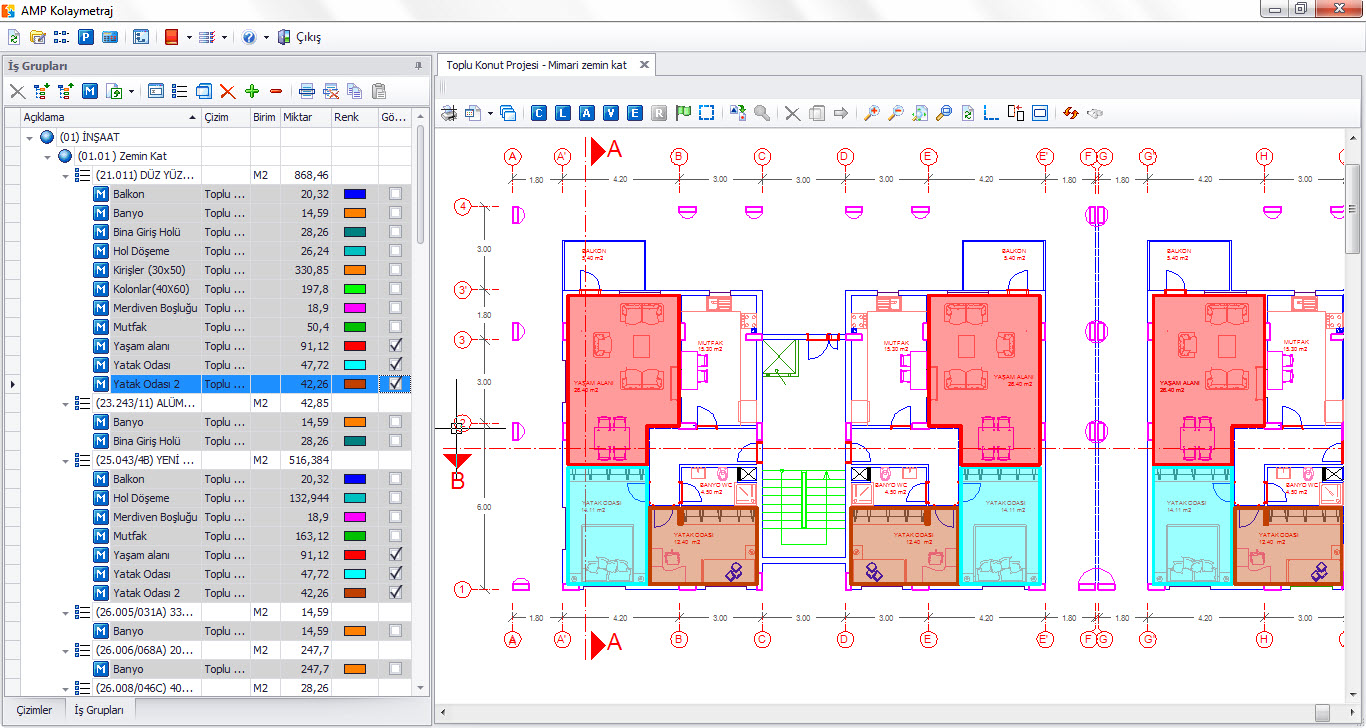Viewport: 1366px width, 728px height.
Task: Collapse the (23.243/11) ALÜM... group
Action: coord(66,403)
